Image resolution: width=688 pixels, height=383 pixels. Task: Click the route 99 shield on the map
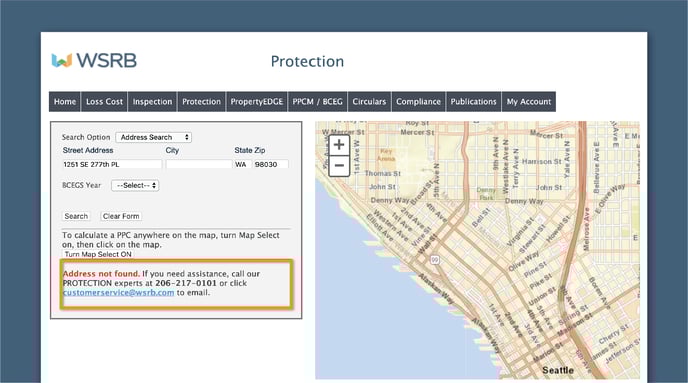click(434, 260)
